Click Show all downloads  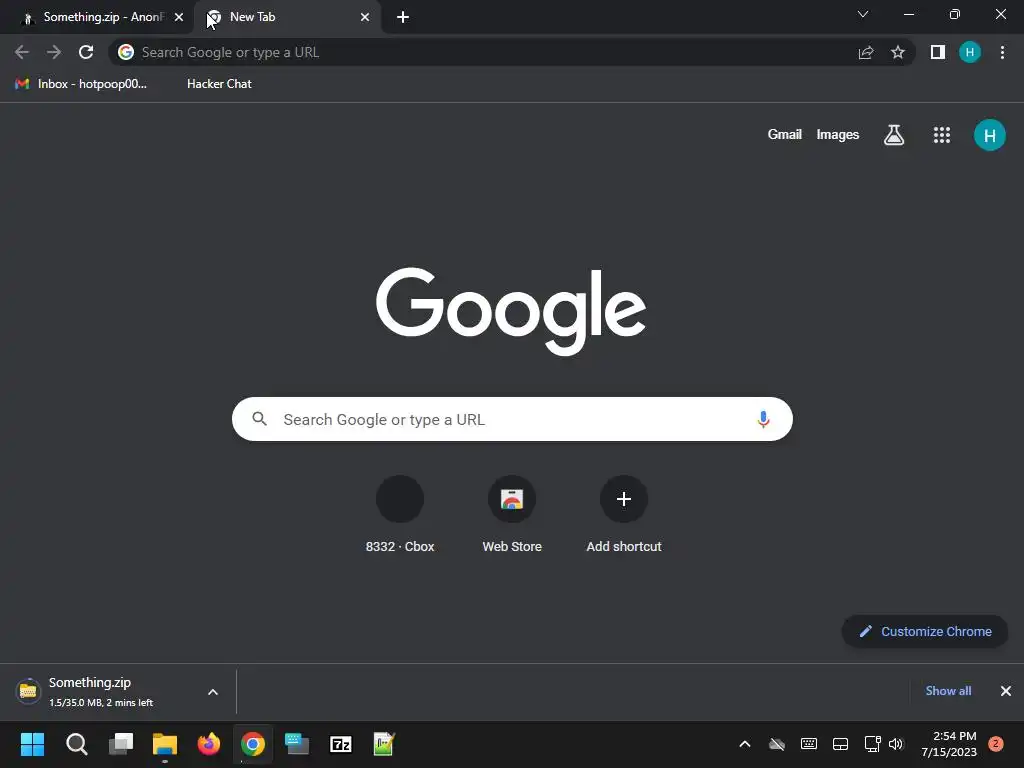point(948,691)
